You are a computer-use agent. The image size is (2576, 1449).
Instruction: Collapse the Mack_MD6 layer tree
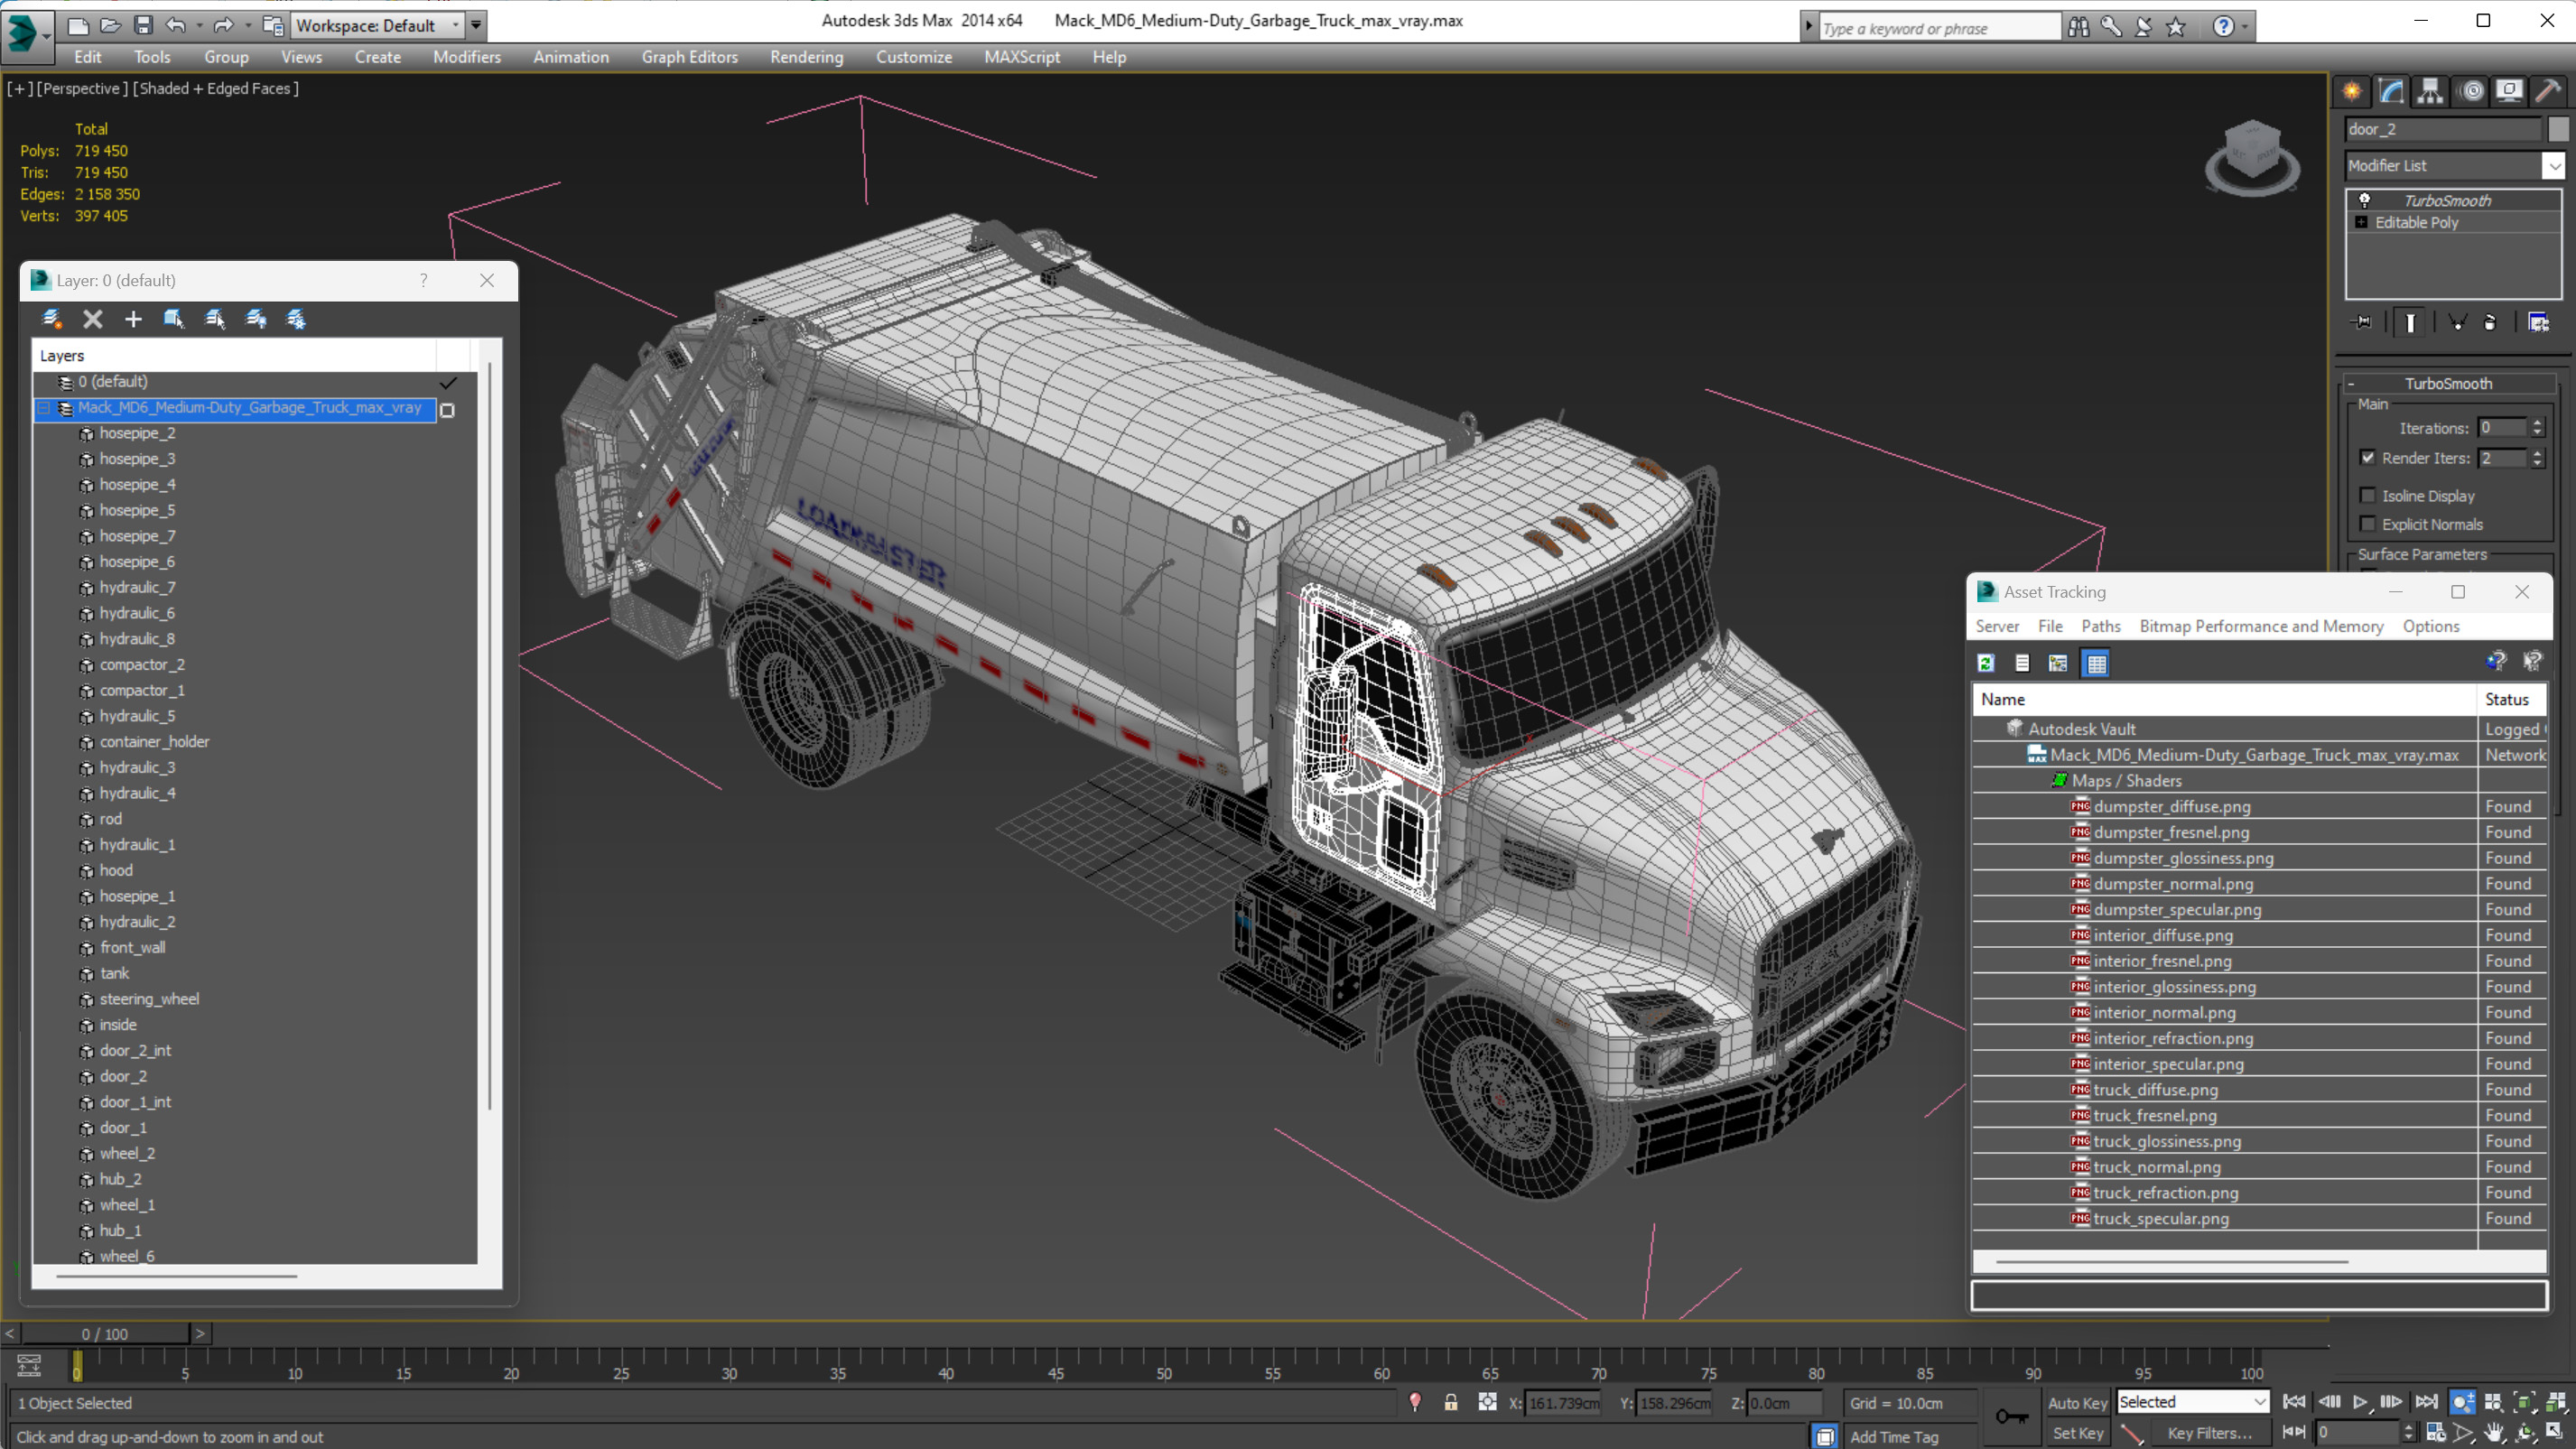point(45,408)
